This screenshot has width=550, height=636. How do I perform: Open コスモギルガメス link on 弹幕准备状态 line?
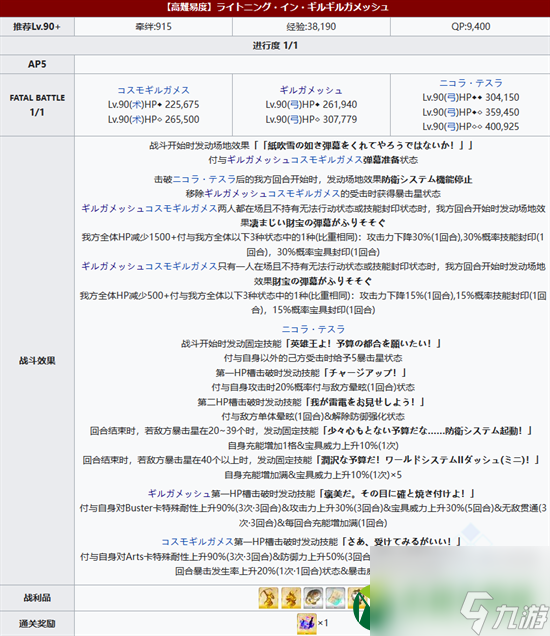tap(327, 160)
